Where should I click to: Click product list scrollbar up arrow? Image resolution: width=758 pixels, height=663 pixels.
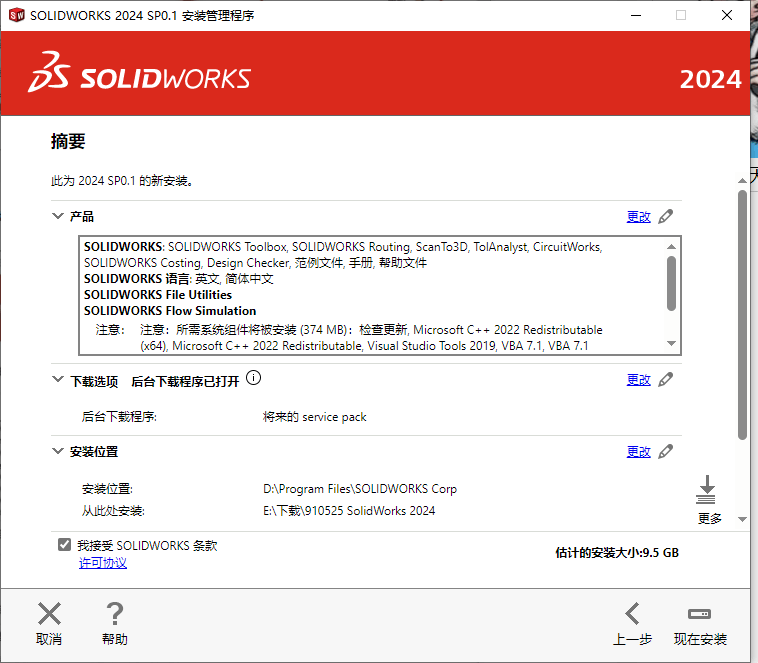[x=671, y=247]
